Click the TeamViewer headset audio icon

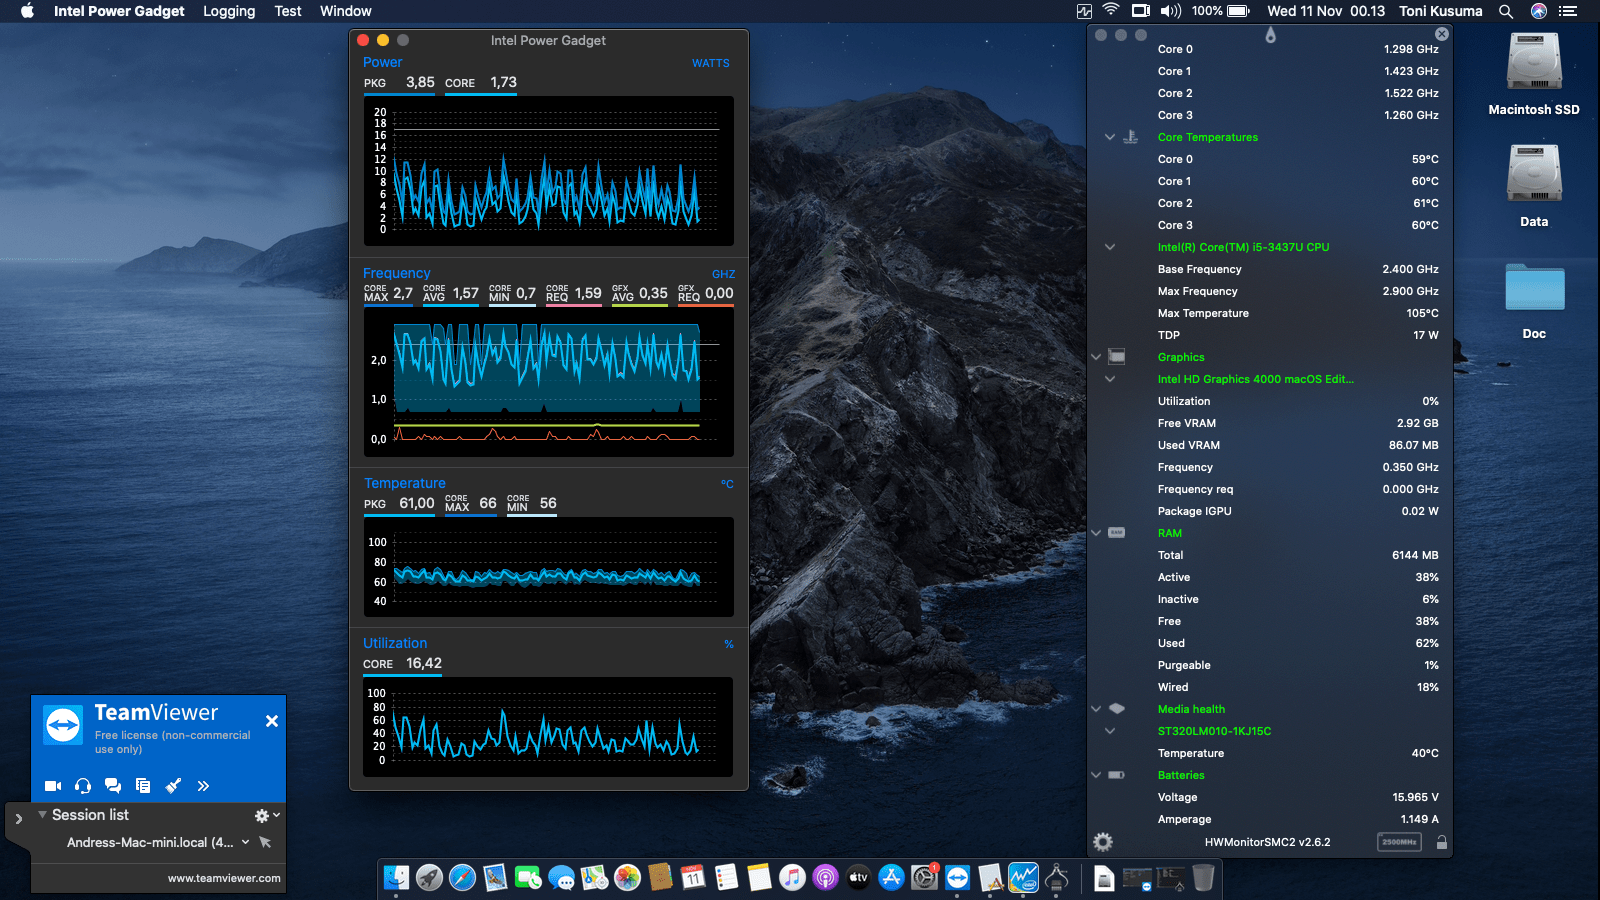[83, 786]
